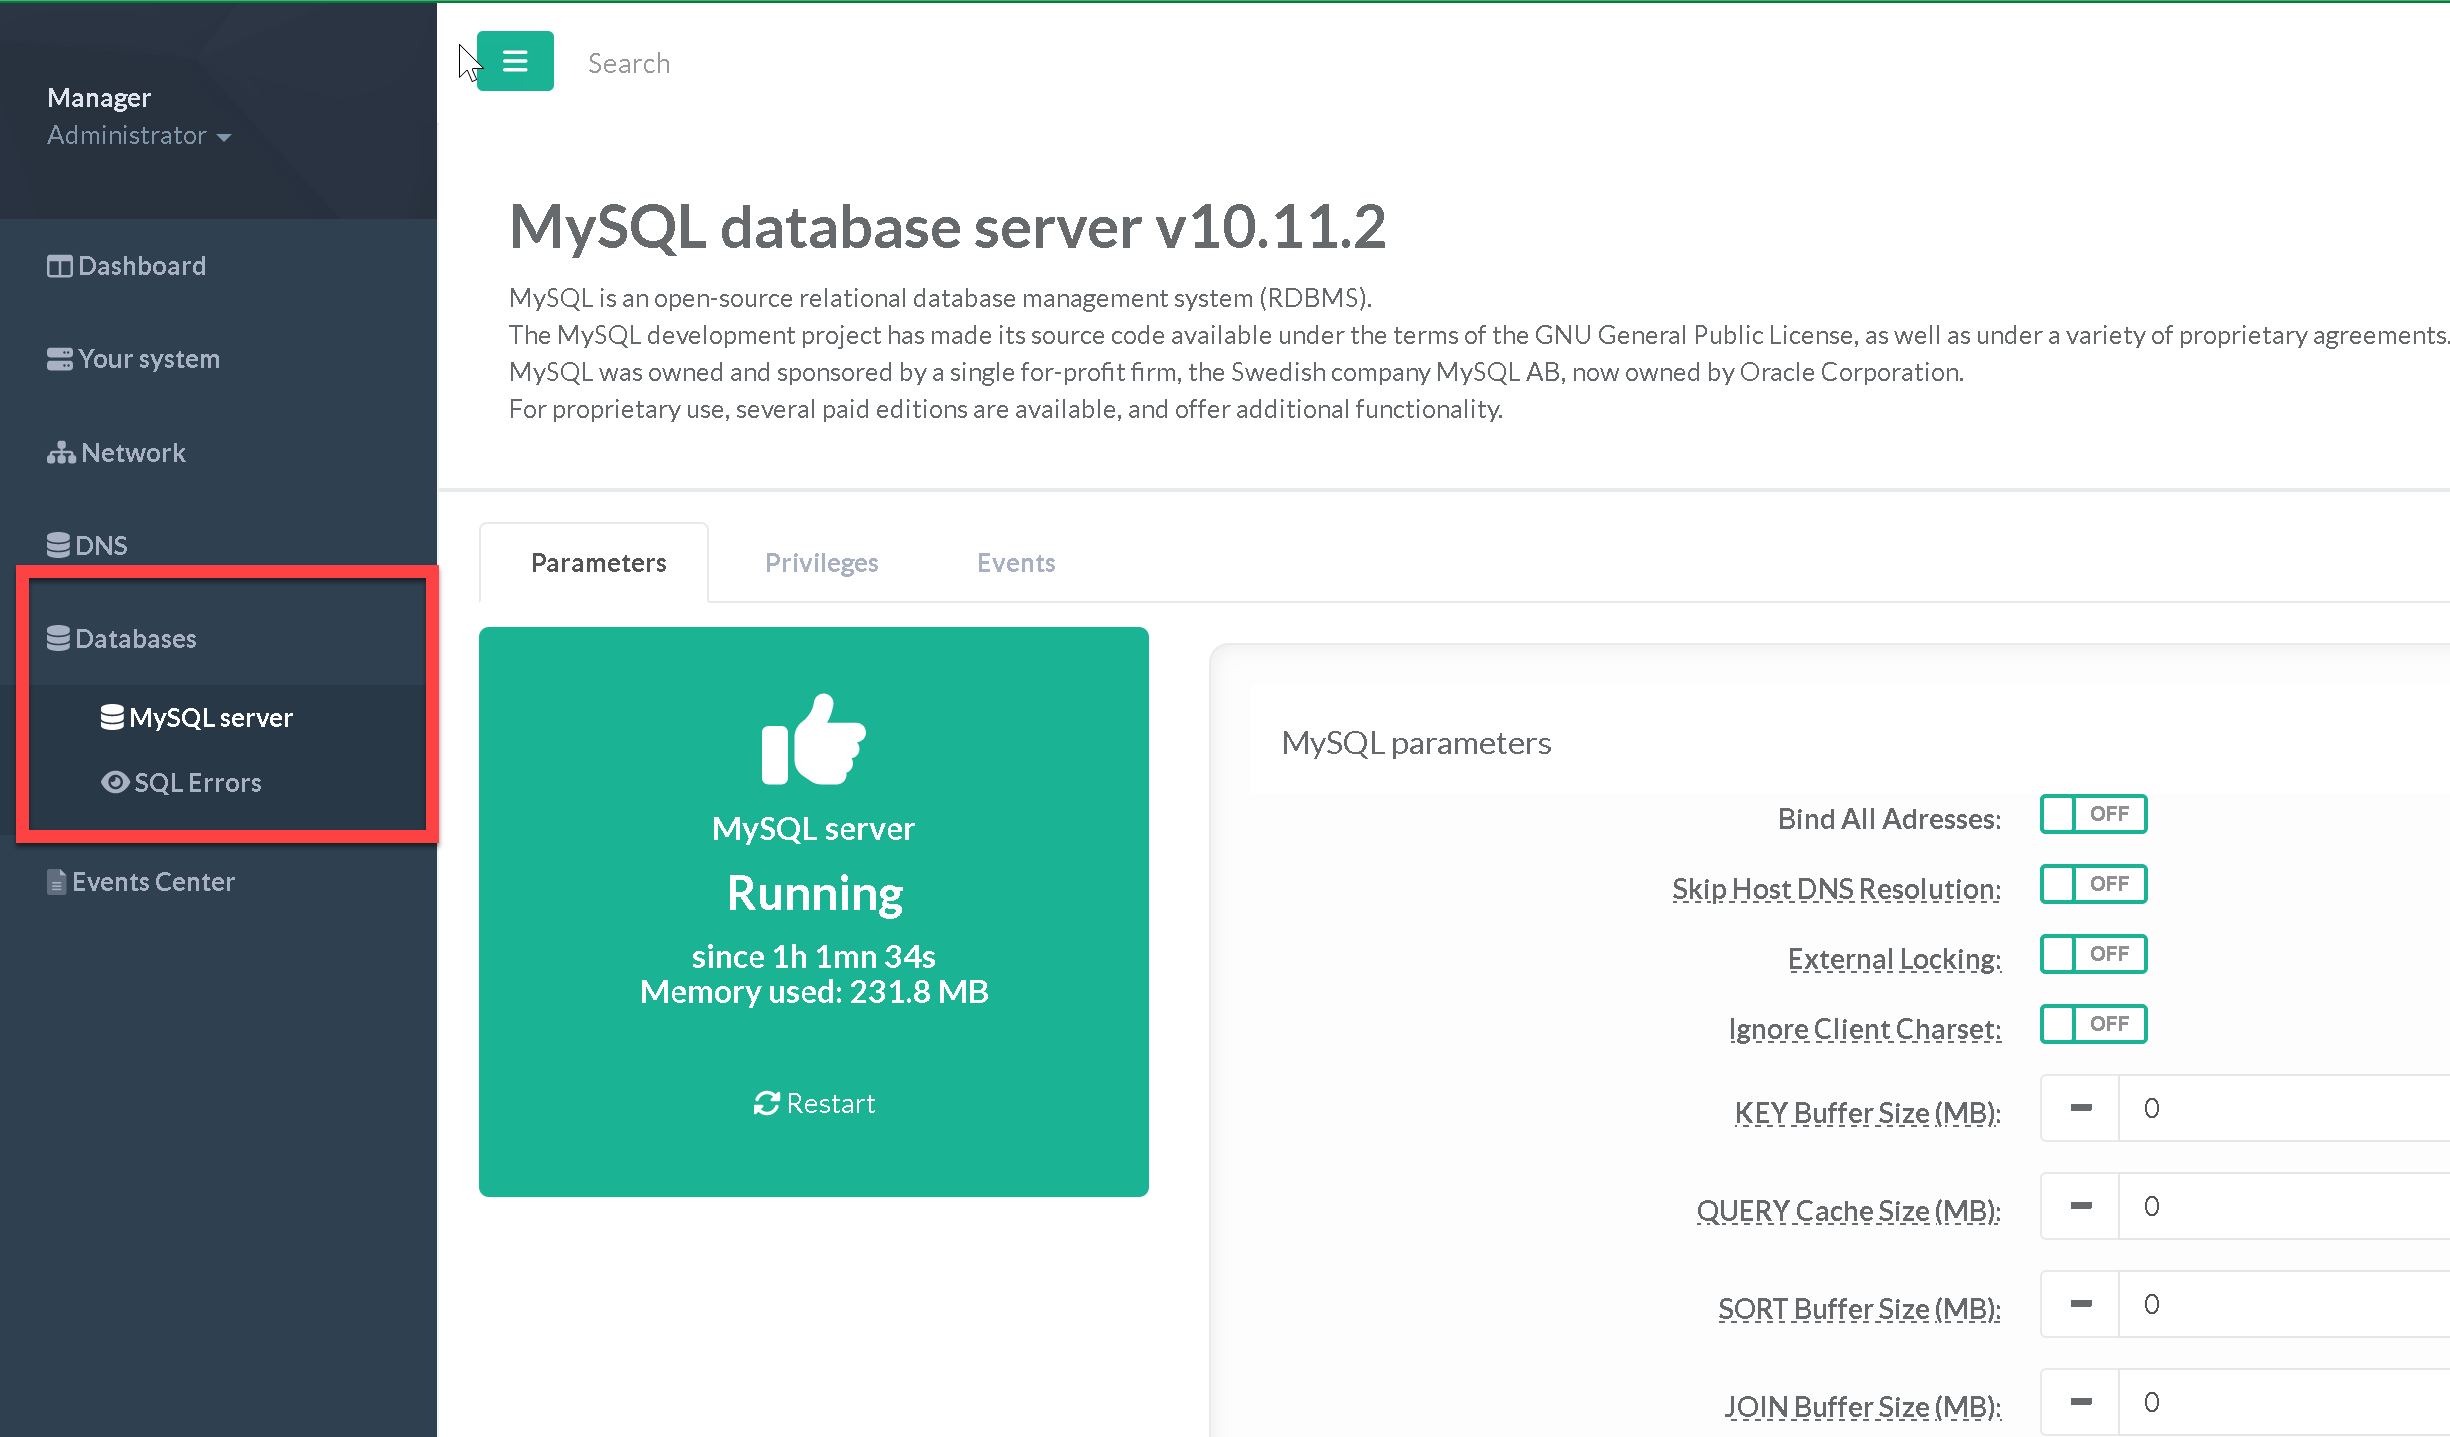The width and height of the screenshot is (2450, 1437).
Task: Open SQL Errors eye icon entry
Action: tap(182, 783)
